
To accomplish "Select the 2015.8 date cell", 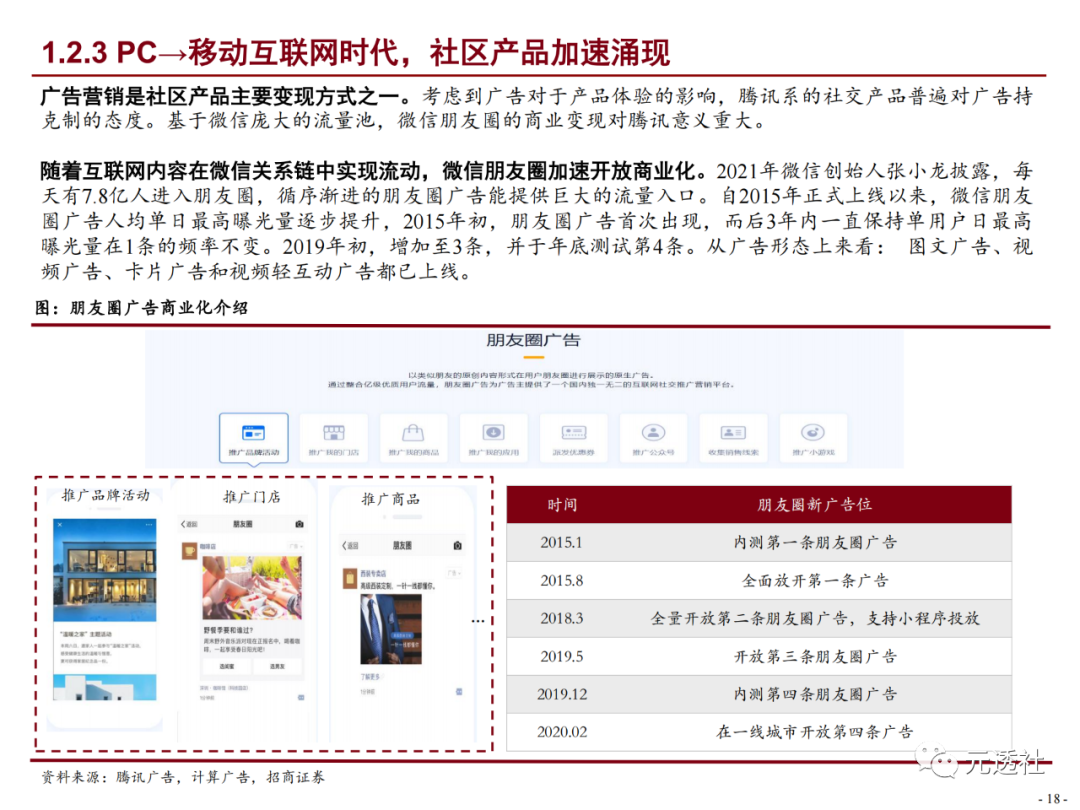I will [x=561, y=581].
